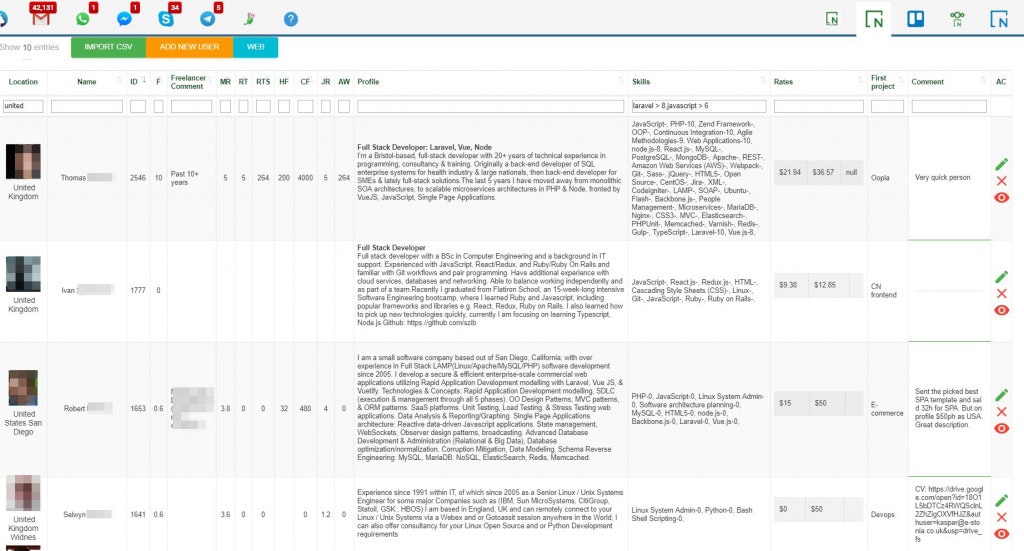This screenshot has height=551, width=1024.
Task: Click the blue WEB button
Action: 255,47
